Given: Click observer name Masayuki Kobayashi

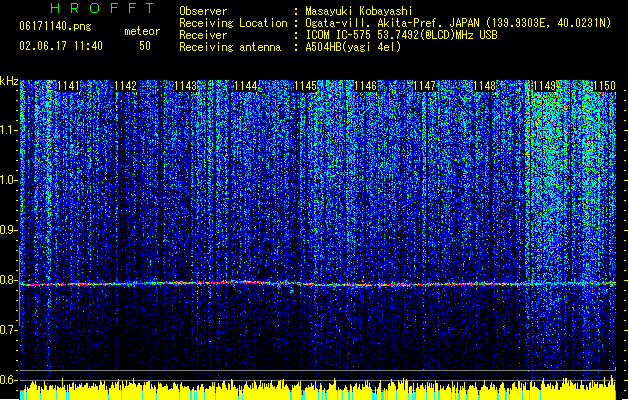Looking at the screenshot, I should point(359,11).
